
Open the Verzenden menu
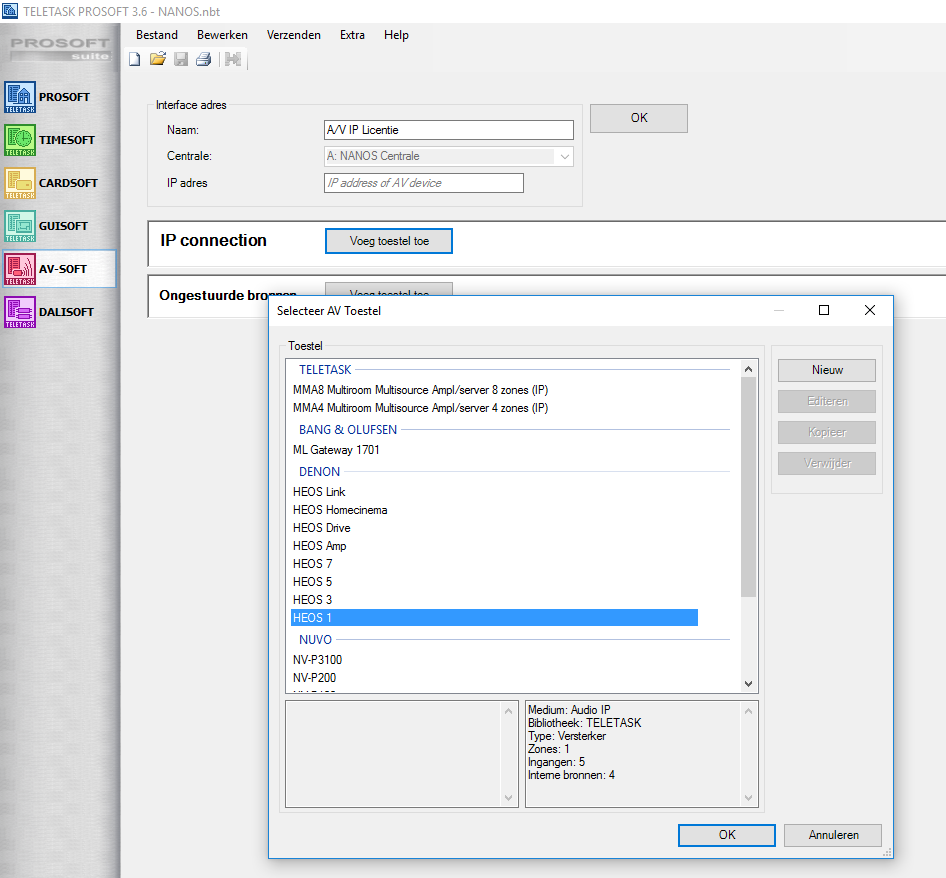[x=294, y=35]
